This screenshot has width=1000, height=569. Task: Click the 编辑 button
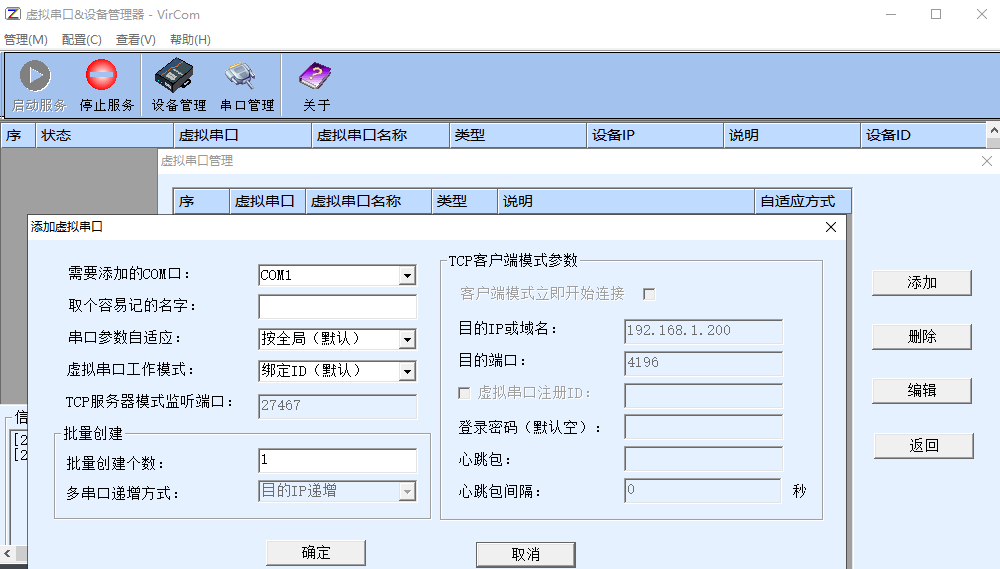pyautogui.click(x=922, y=390)
